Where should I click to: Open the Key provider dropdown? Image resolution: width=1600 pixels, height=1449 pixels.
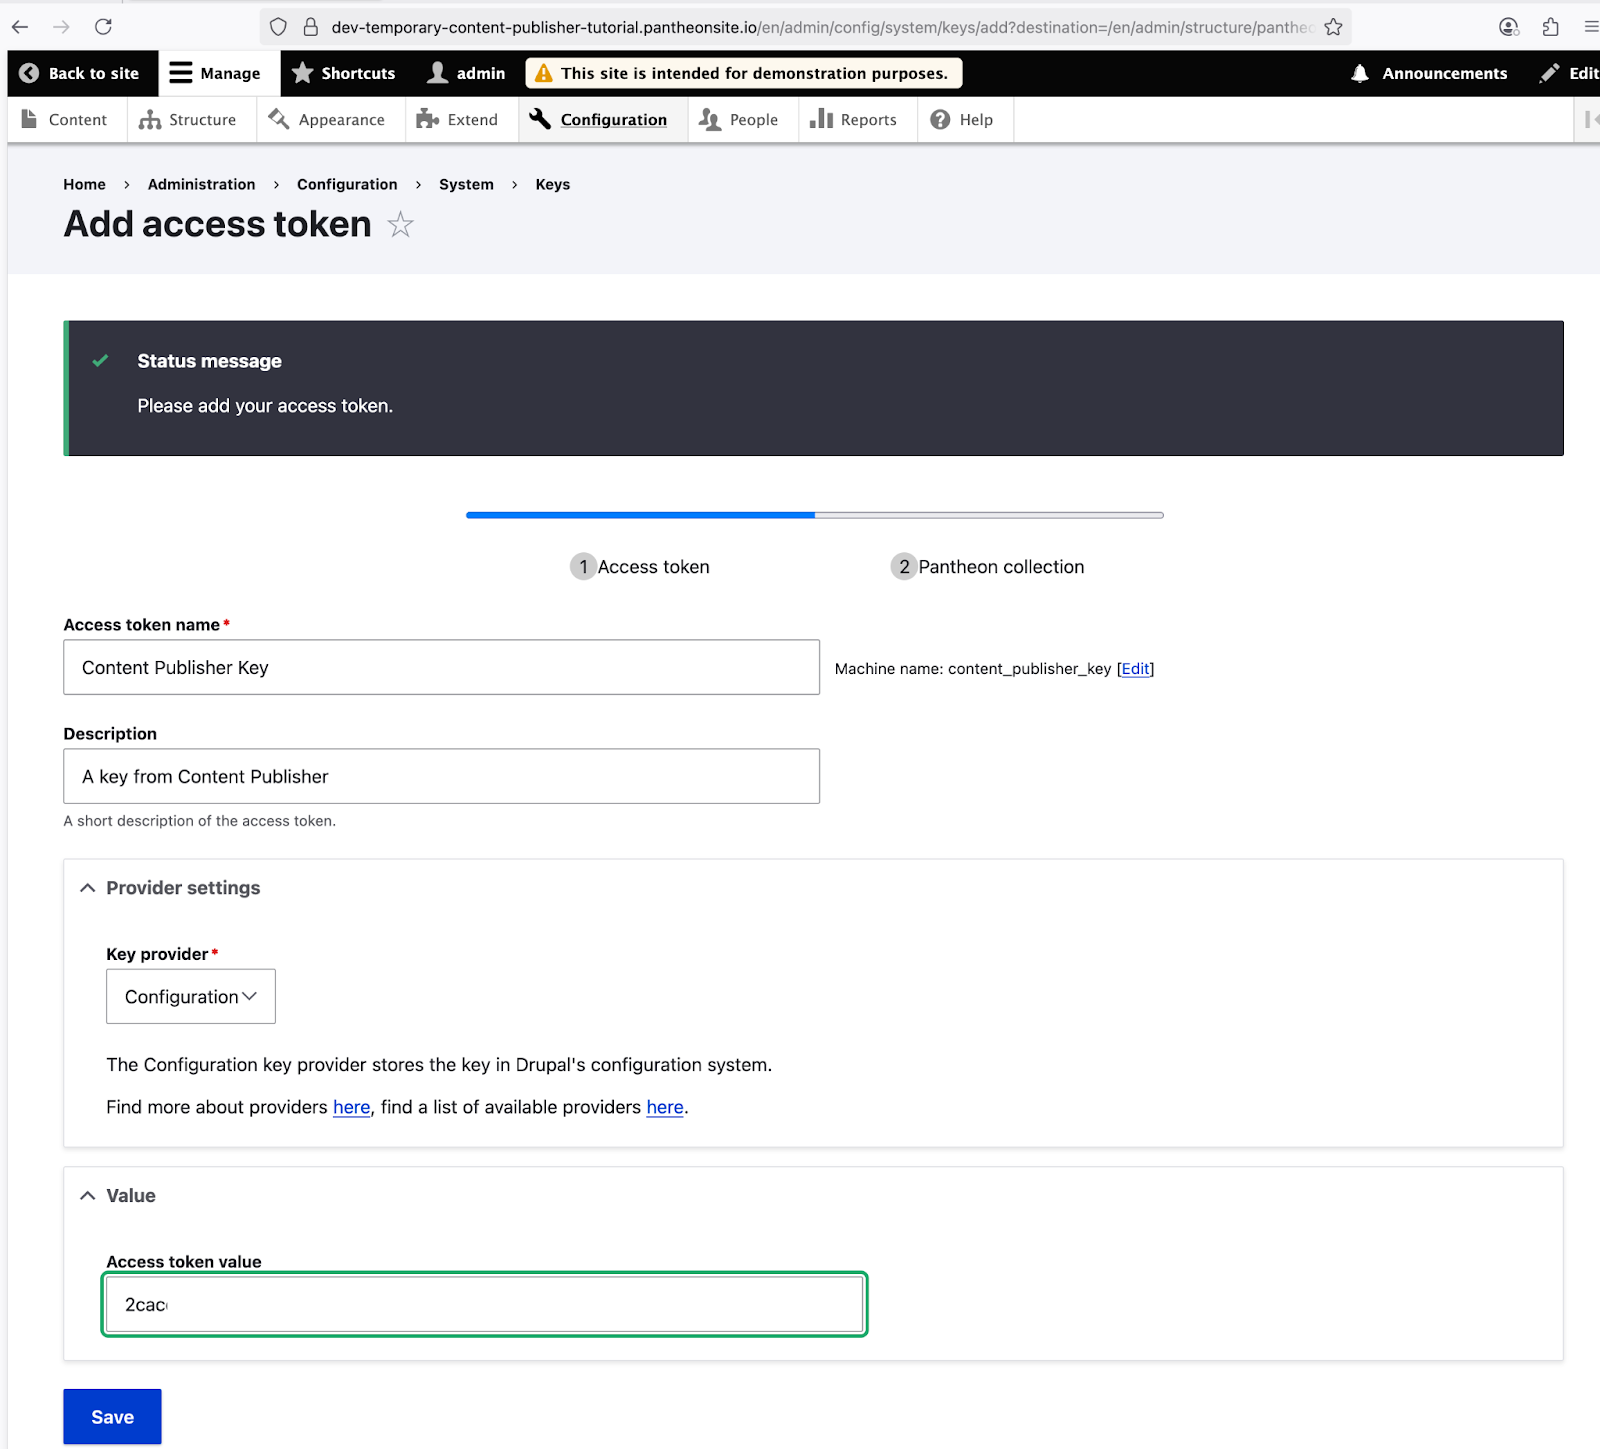(x=190, y=996)
